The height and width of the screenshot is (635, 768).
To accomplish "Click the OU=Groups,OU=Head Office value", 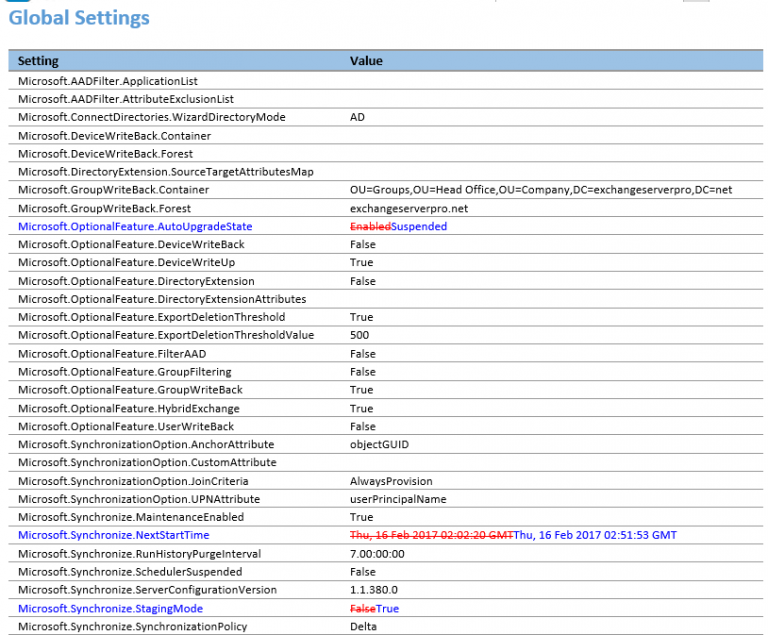I will 541,190.
